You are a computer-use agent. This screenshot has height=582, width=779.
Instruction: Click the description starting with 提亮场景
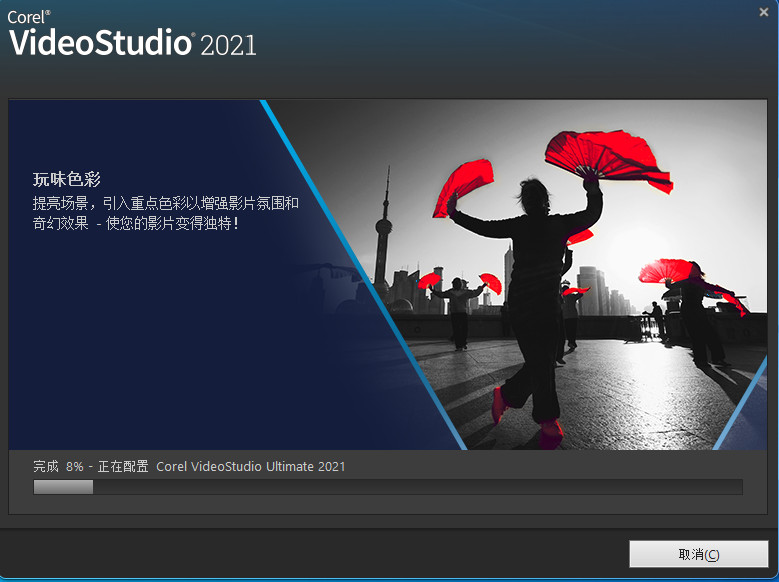click(x=166, y=213)
